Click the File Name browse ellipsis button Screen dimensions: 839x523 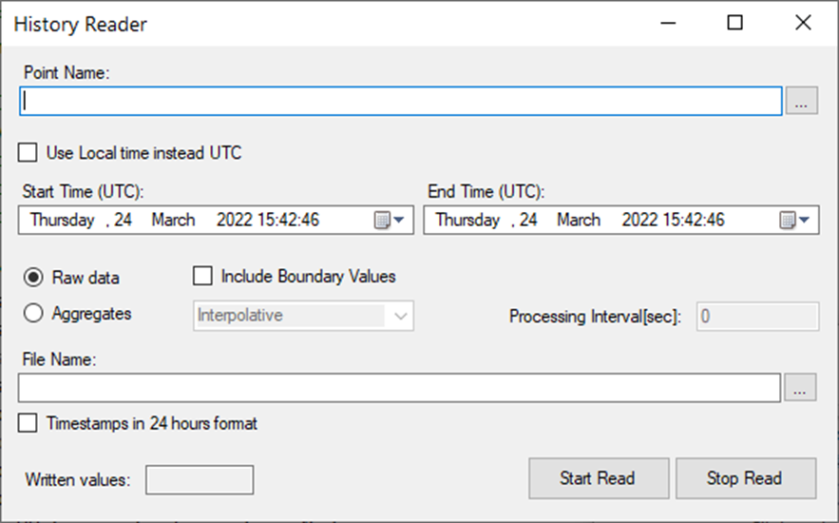pos(801,388)
